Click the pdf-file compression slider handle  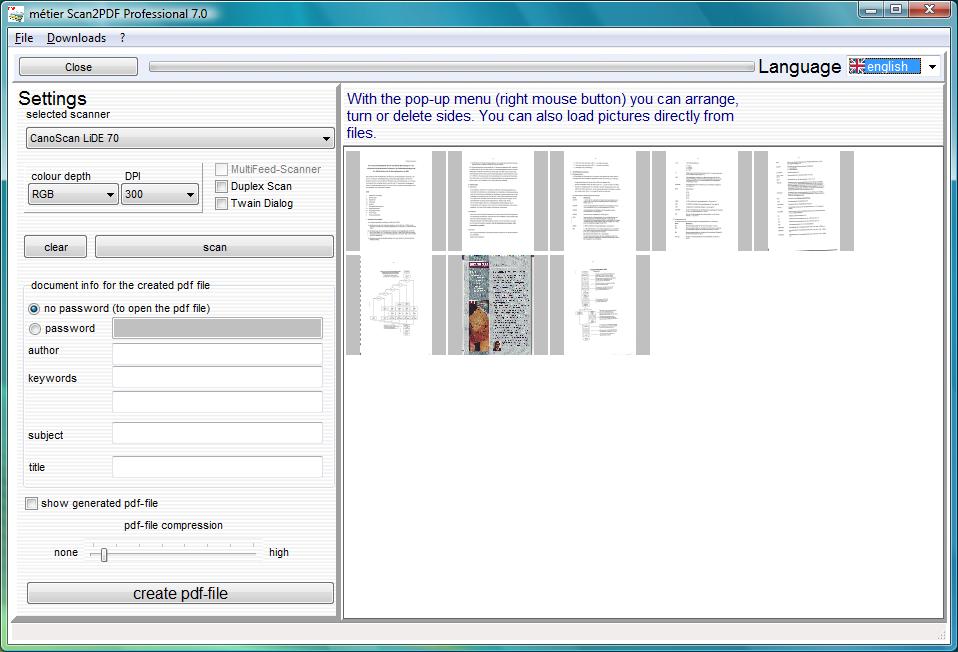point(104,553)
